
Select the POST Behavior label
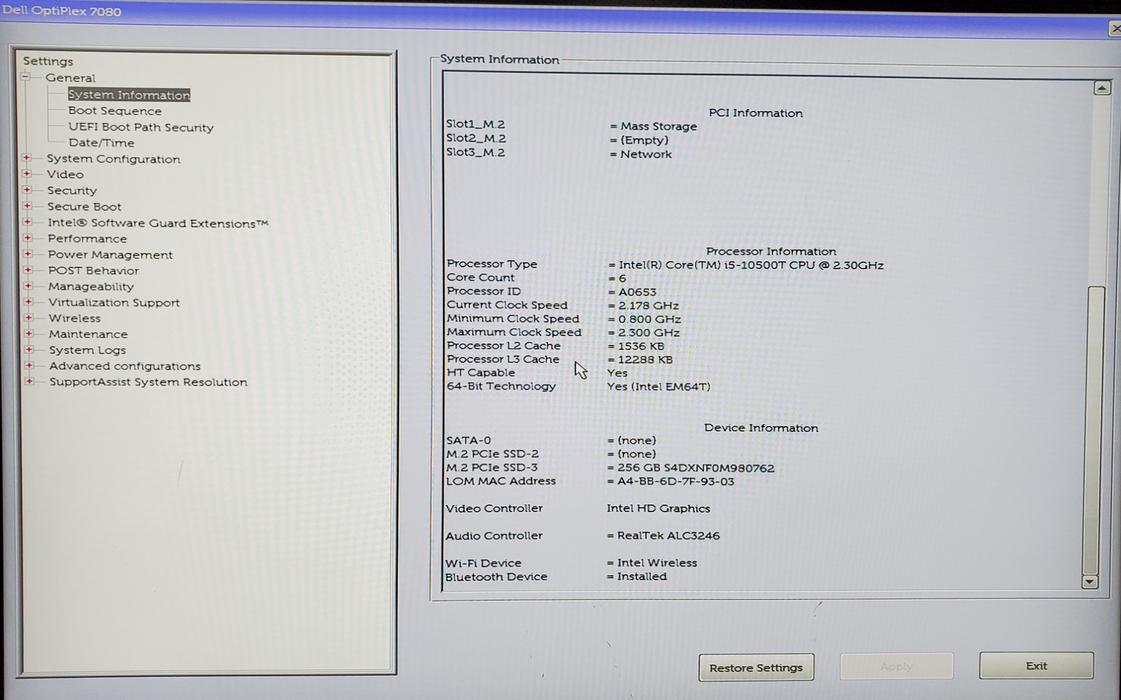[94, 270]
